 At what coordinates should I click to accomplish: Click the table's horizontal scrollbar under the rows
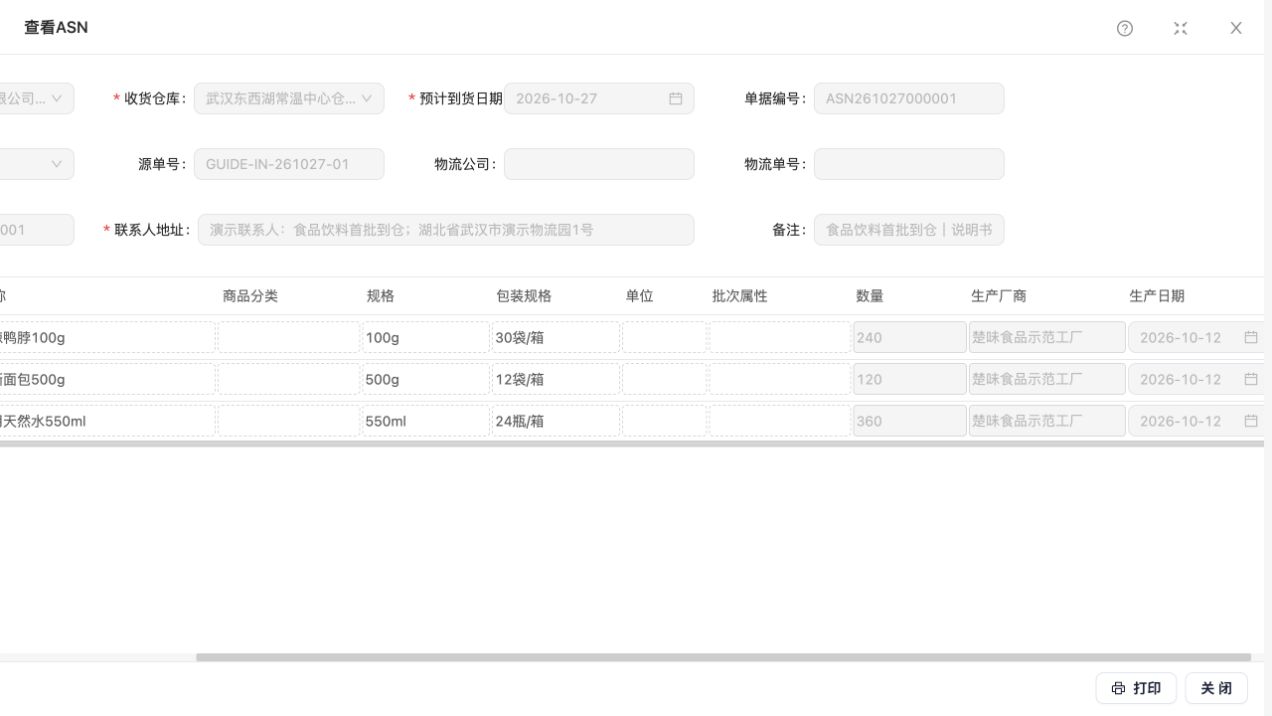632,444
